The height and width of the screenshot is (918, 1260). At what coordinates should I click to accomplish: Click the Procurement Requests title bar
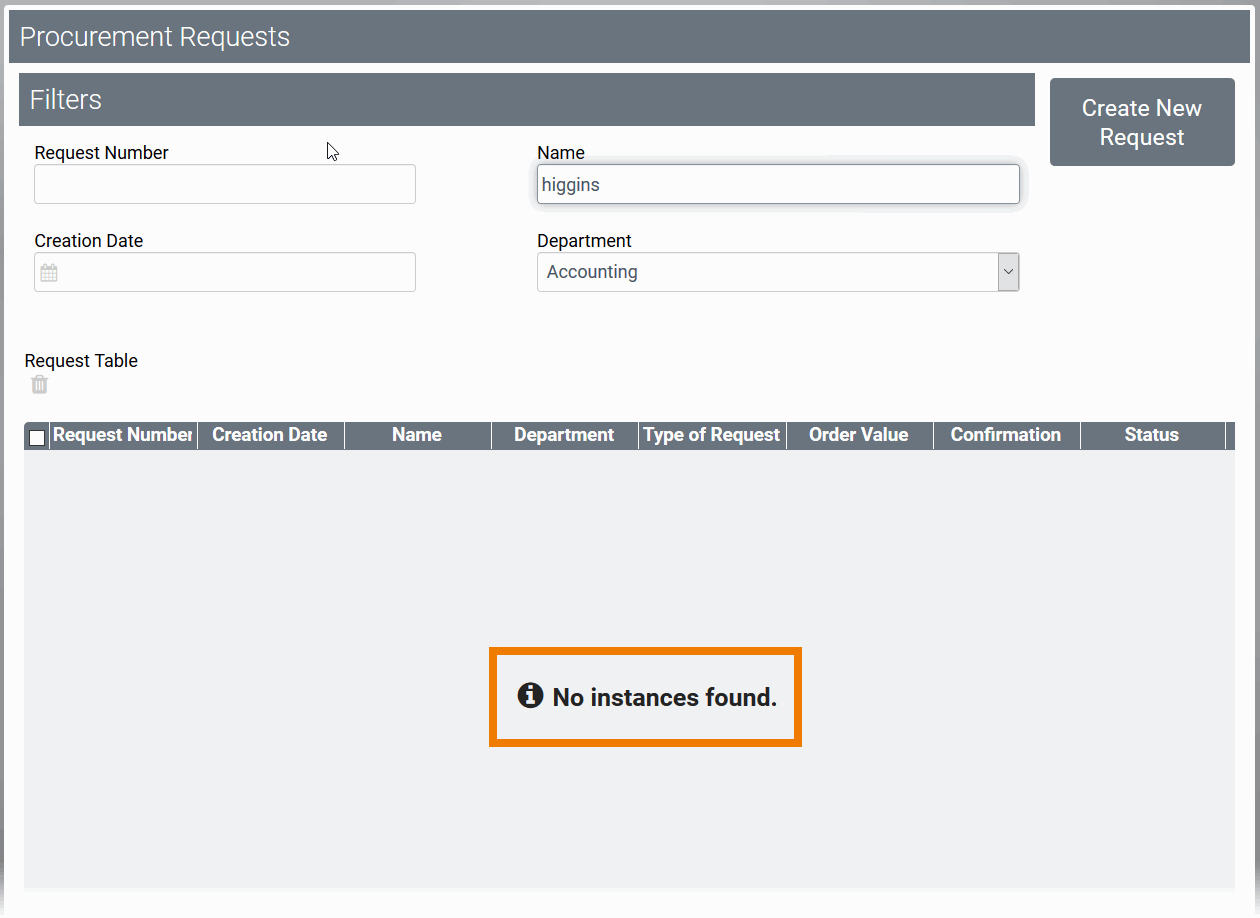pos(629,37)
